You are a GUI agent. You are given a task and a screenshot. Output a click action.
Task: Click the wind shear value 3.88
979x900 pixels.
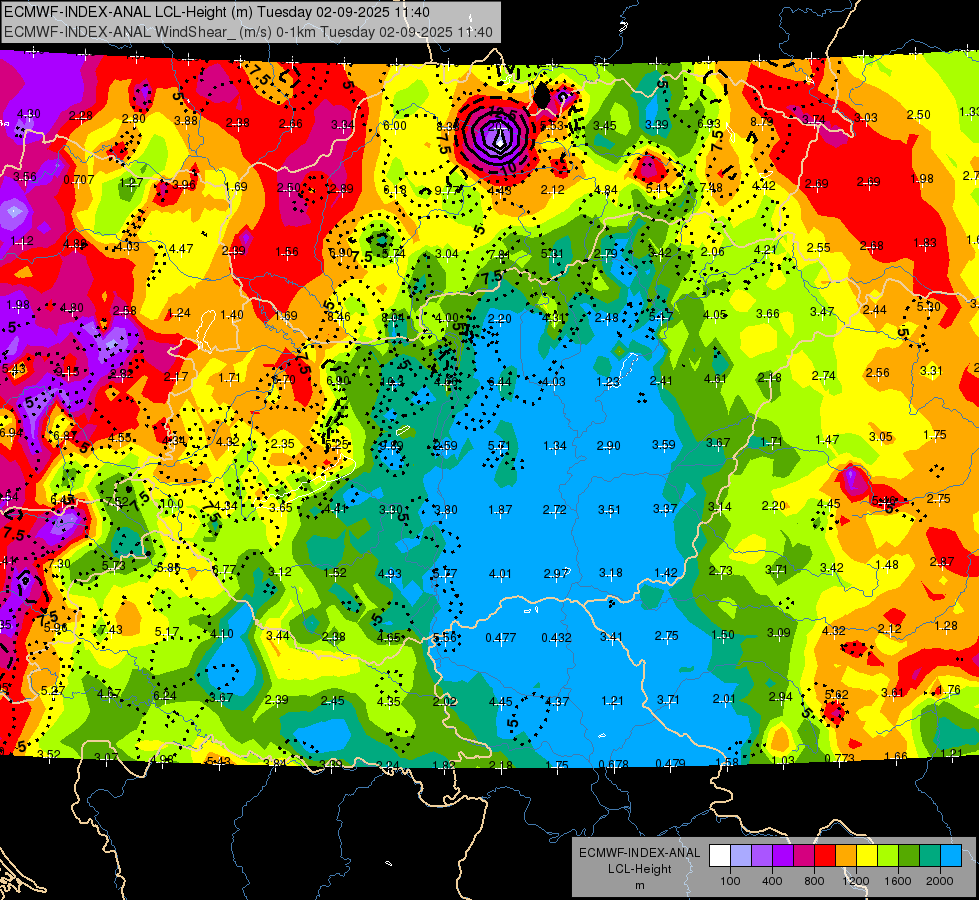coord(186,121)
